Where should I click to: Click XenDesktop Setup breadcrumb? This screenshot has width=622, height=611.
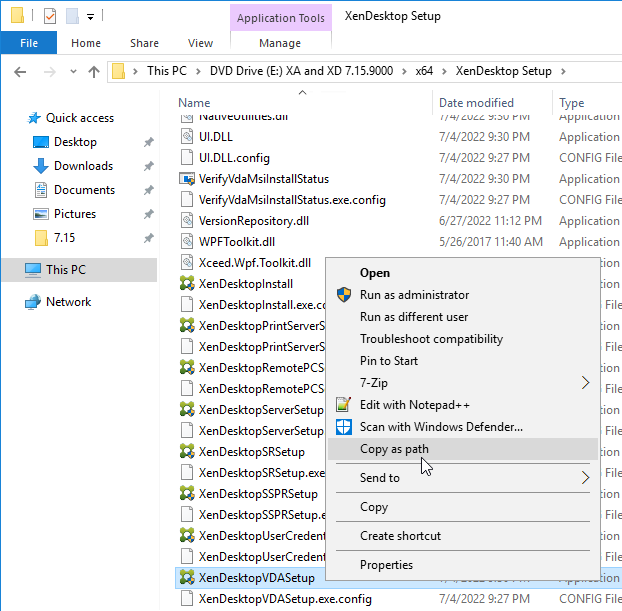tap(503, 71)
